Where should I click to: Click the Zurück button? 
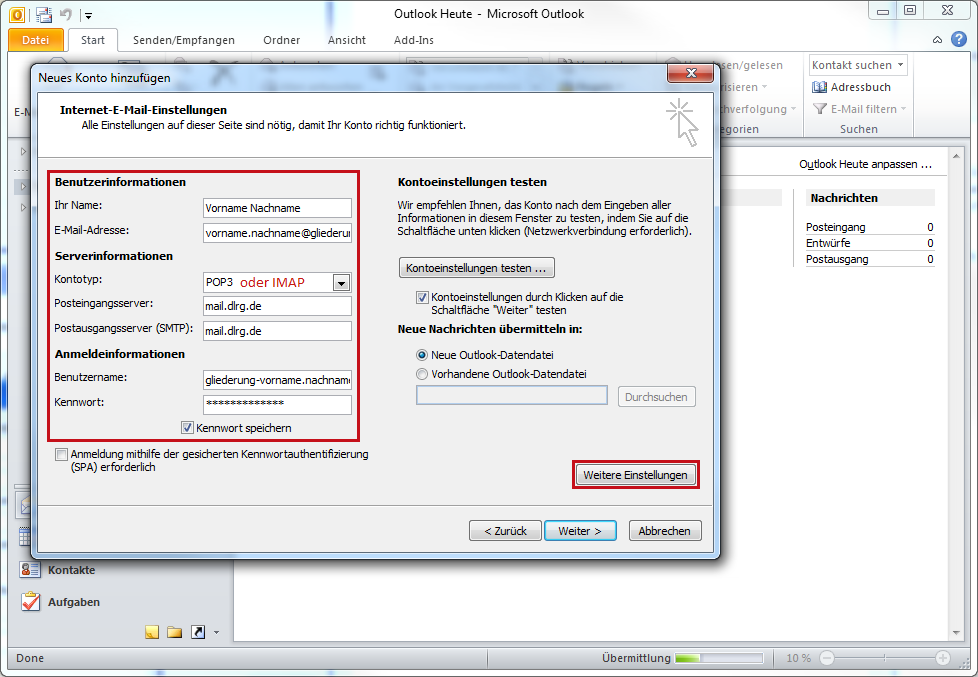[x=505, y=531]
